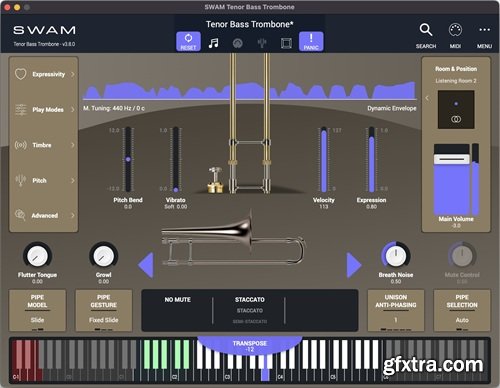Click the first green keyswitch key
The width and height of the screenshot is (500, 388).
point(147,354)
